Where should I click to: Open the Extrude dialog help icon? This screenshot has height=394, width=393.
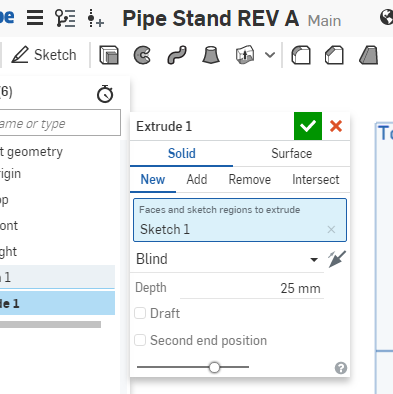[x=341, y=368]
